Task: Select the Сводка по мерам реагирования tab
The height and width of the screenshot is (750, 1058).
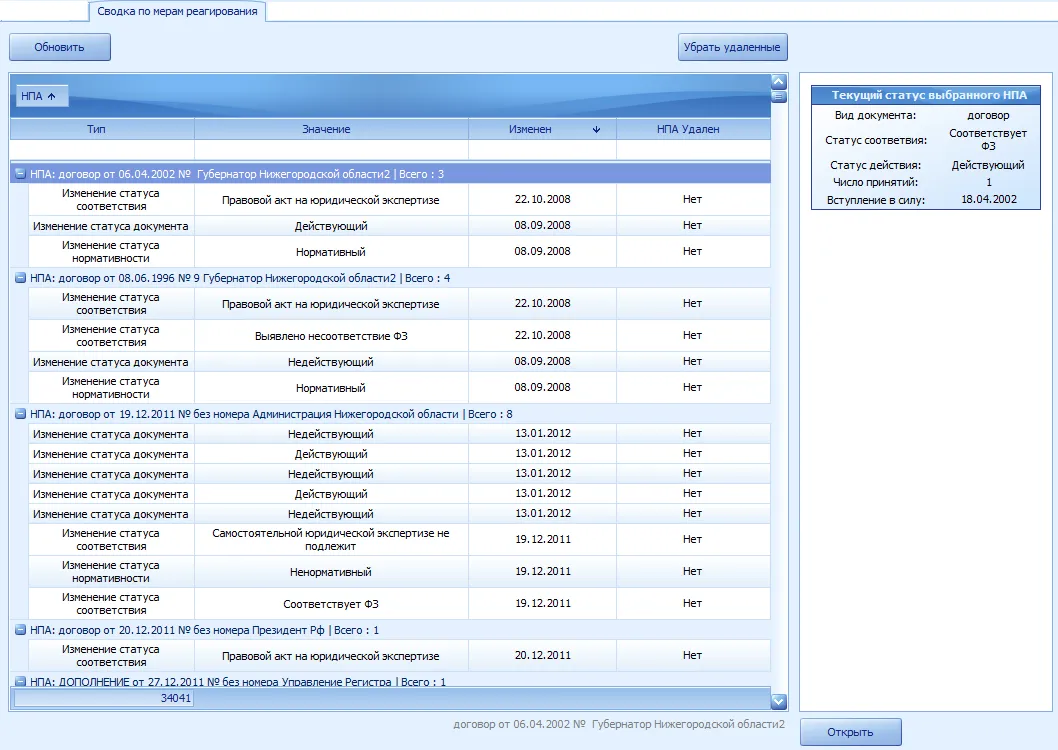Action: pos(177,11)
